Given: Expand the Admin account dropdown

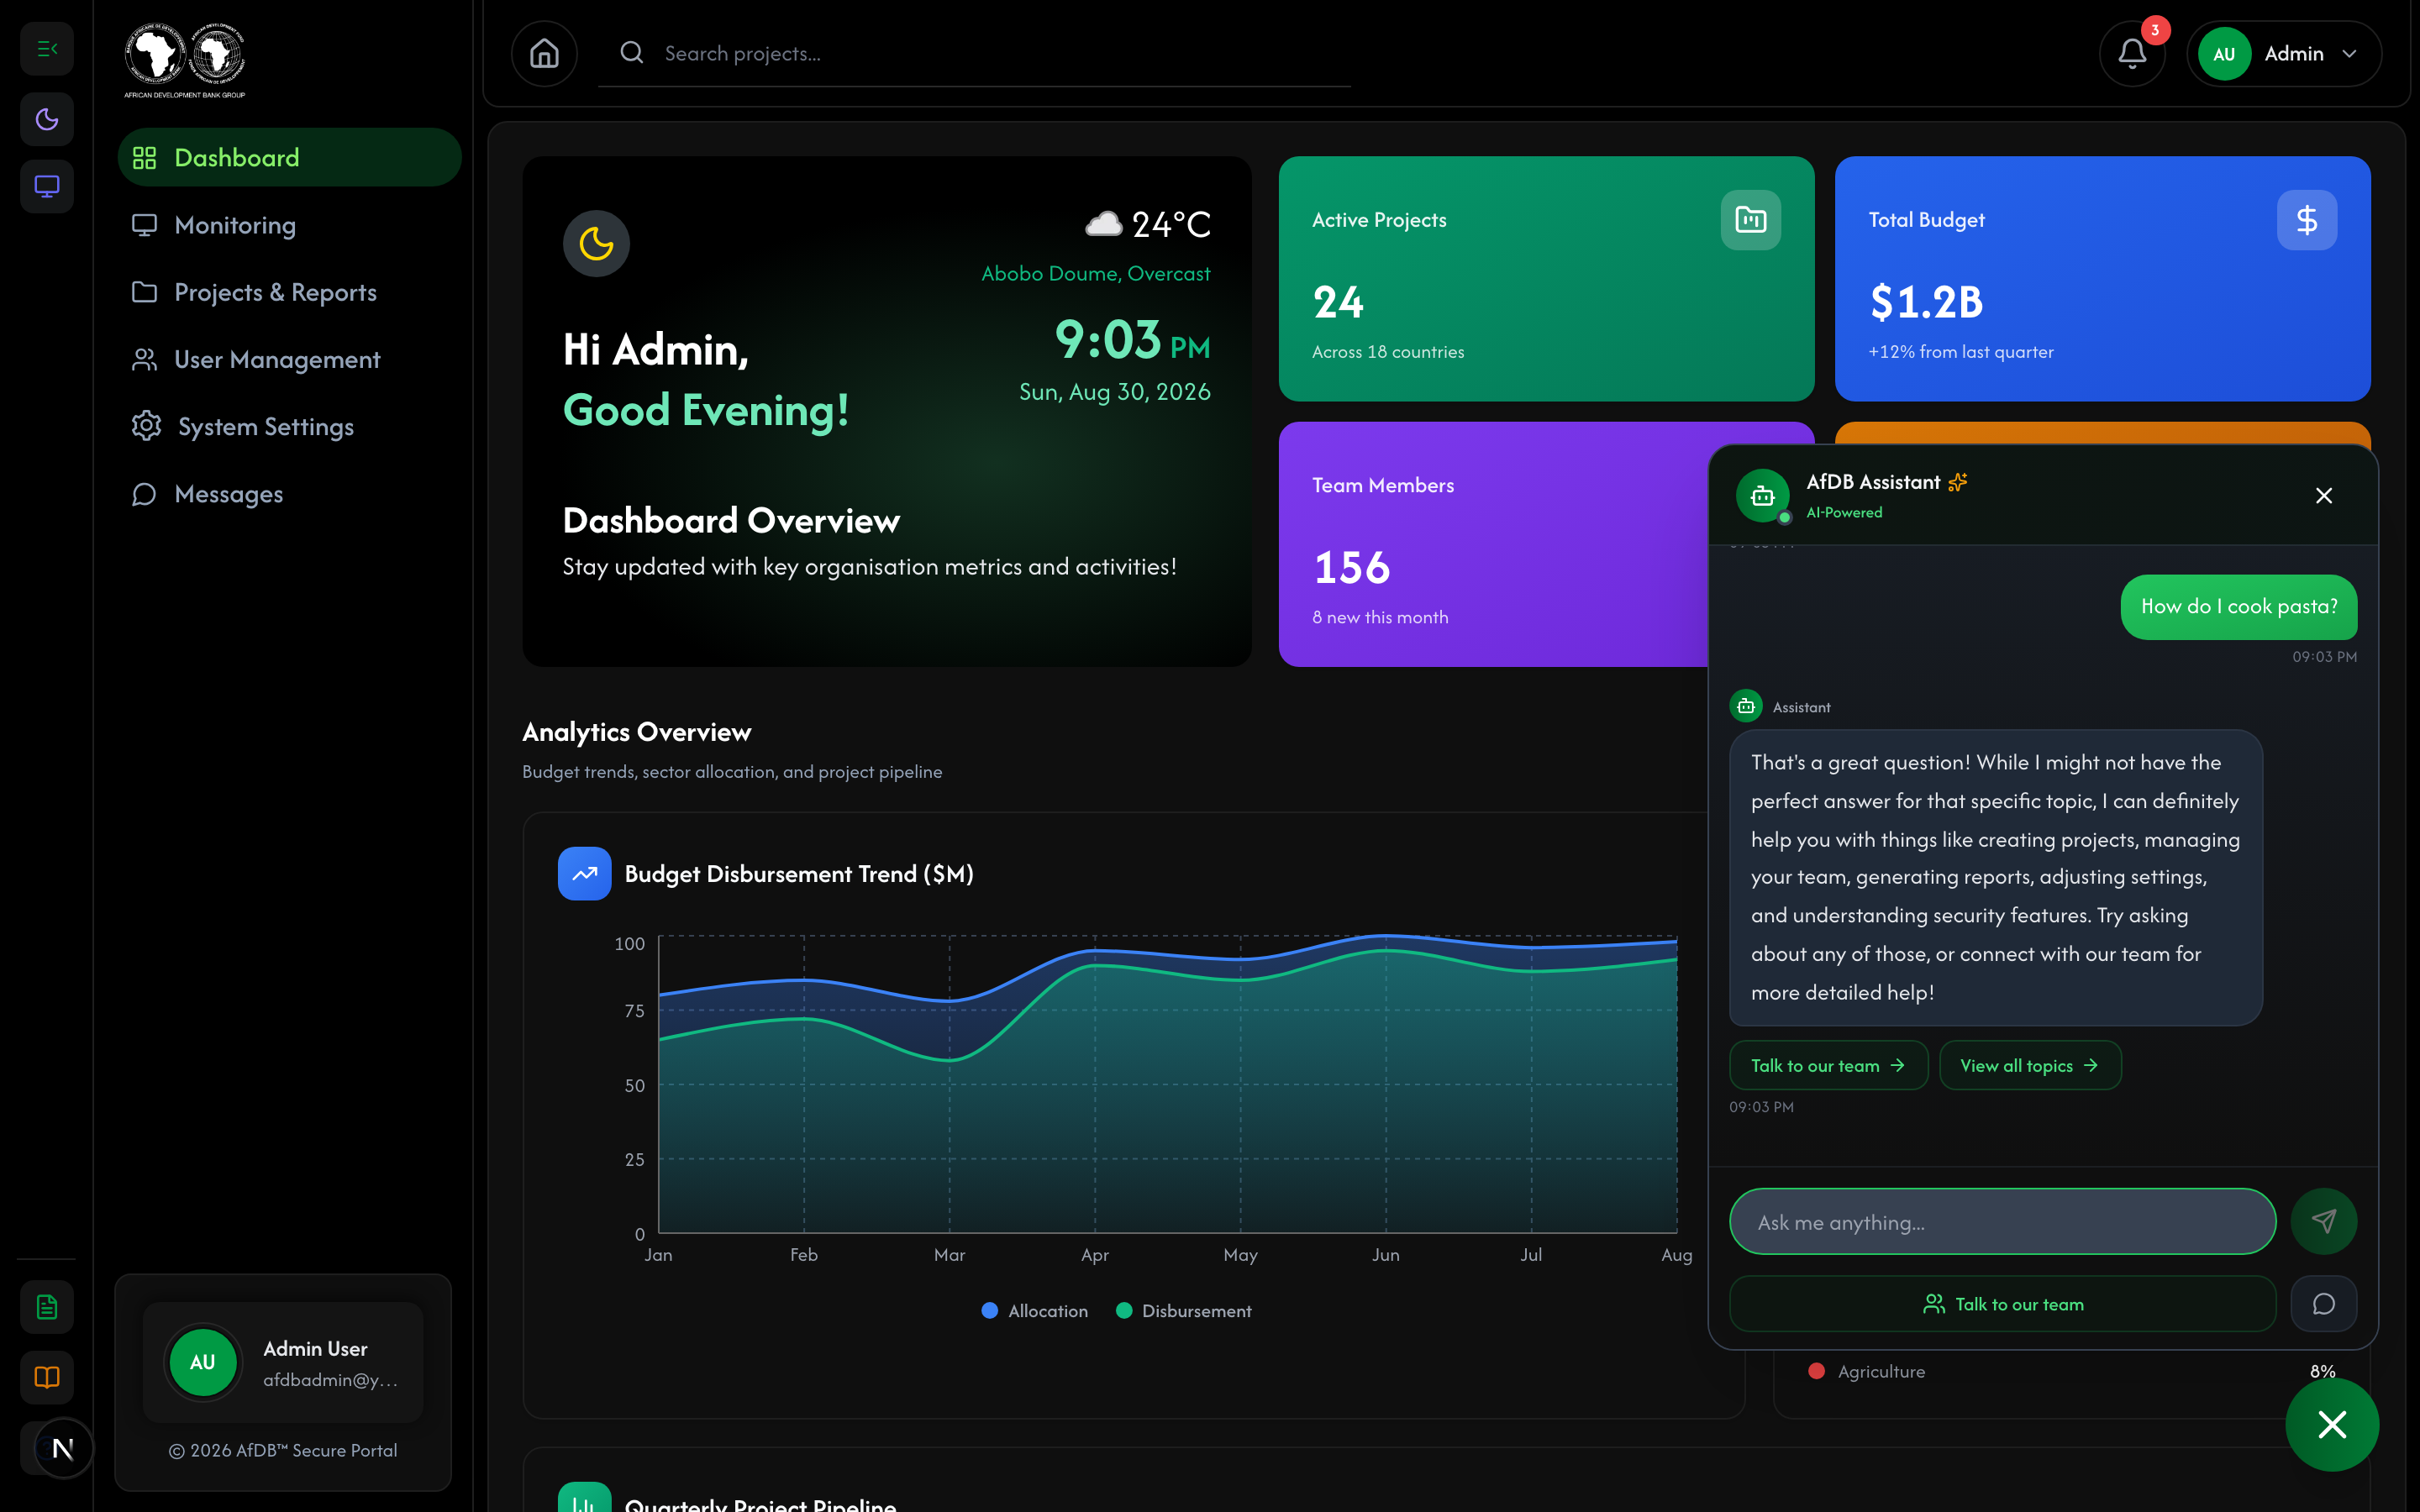Looking at the screenshot, I should pos(2284,53).
